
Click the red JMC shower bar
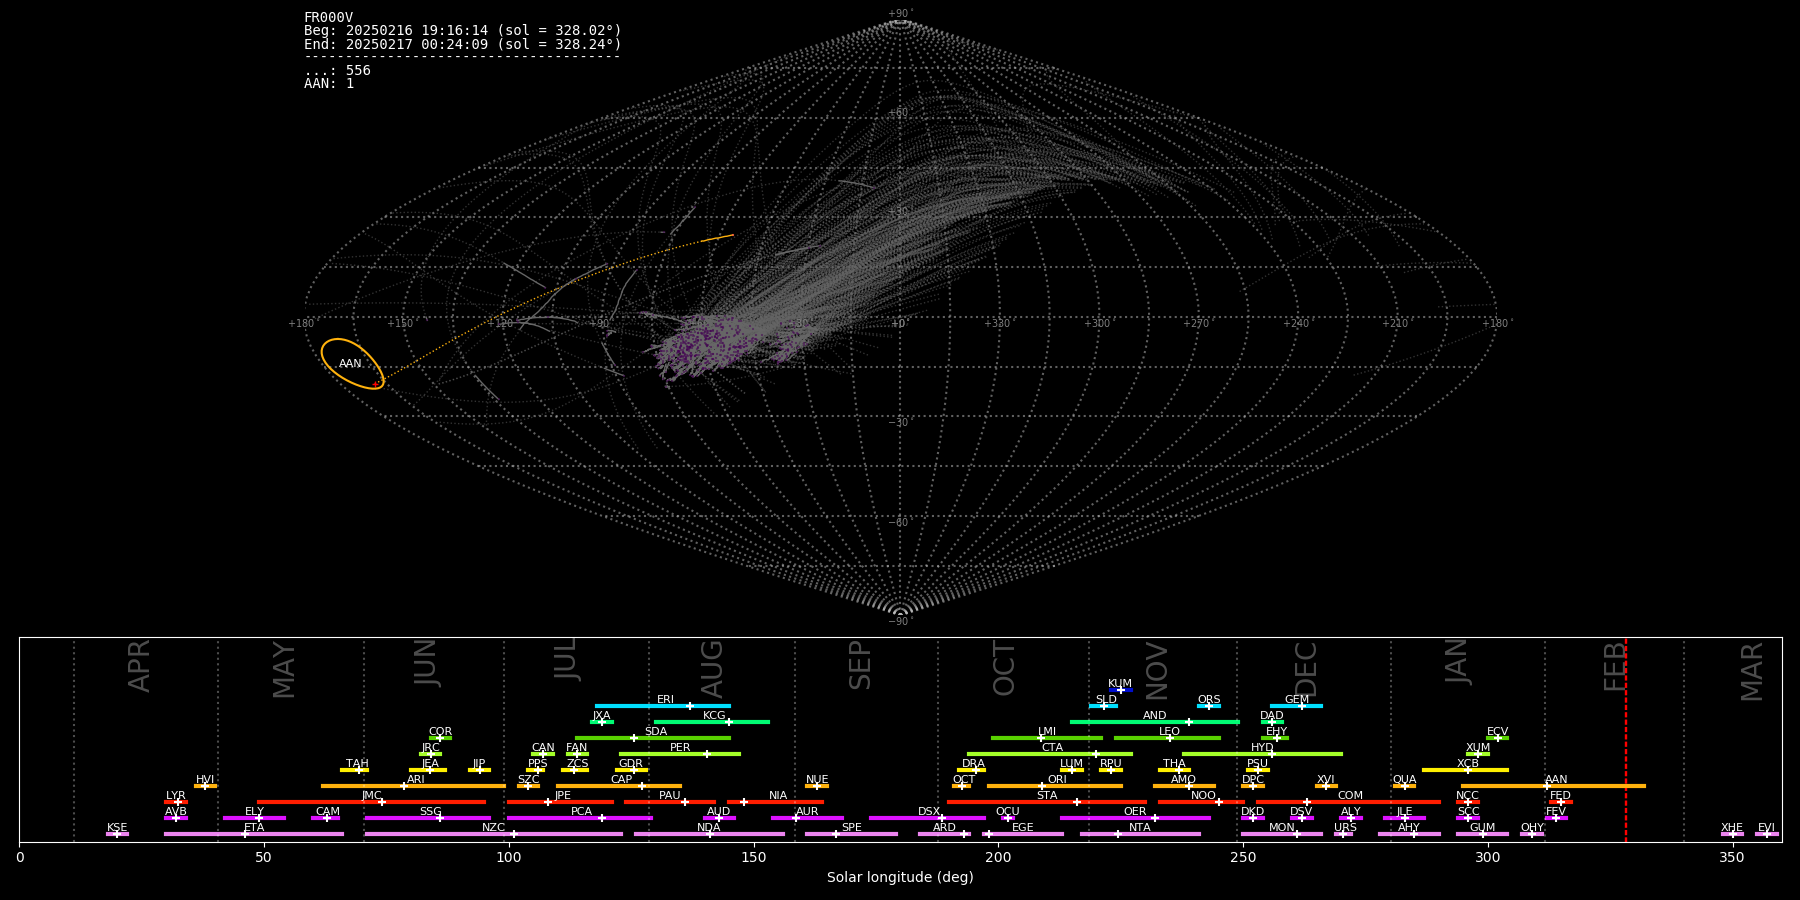(x=371, y=802)
